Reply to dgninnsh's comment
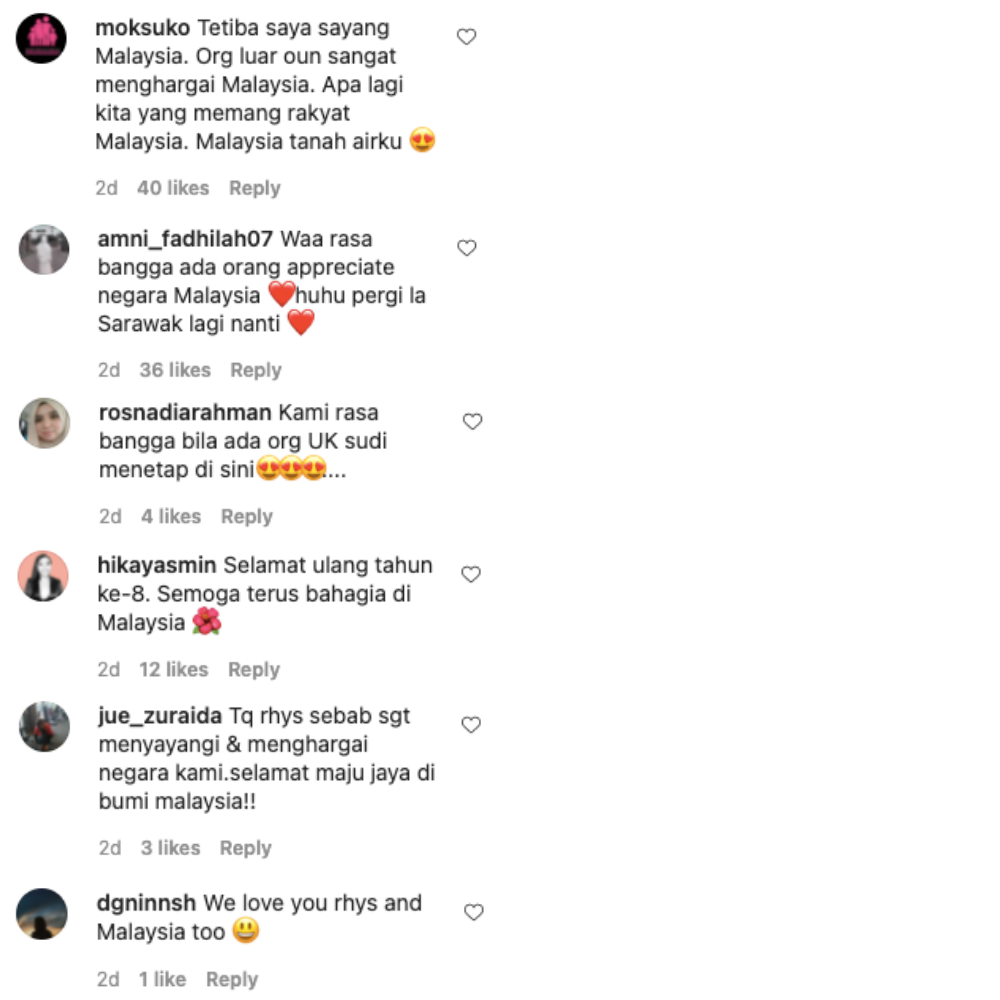Screen dimensions: 1000x1000 coord(232,979)
